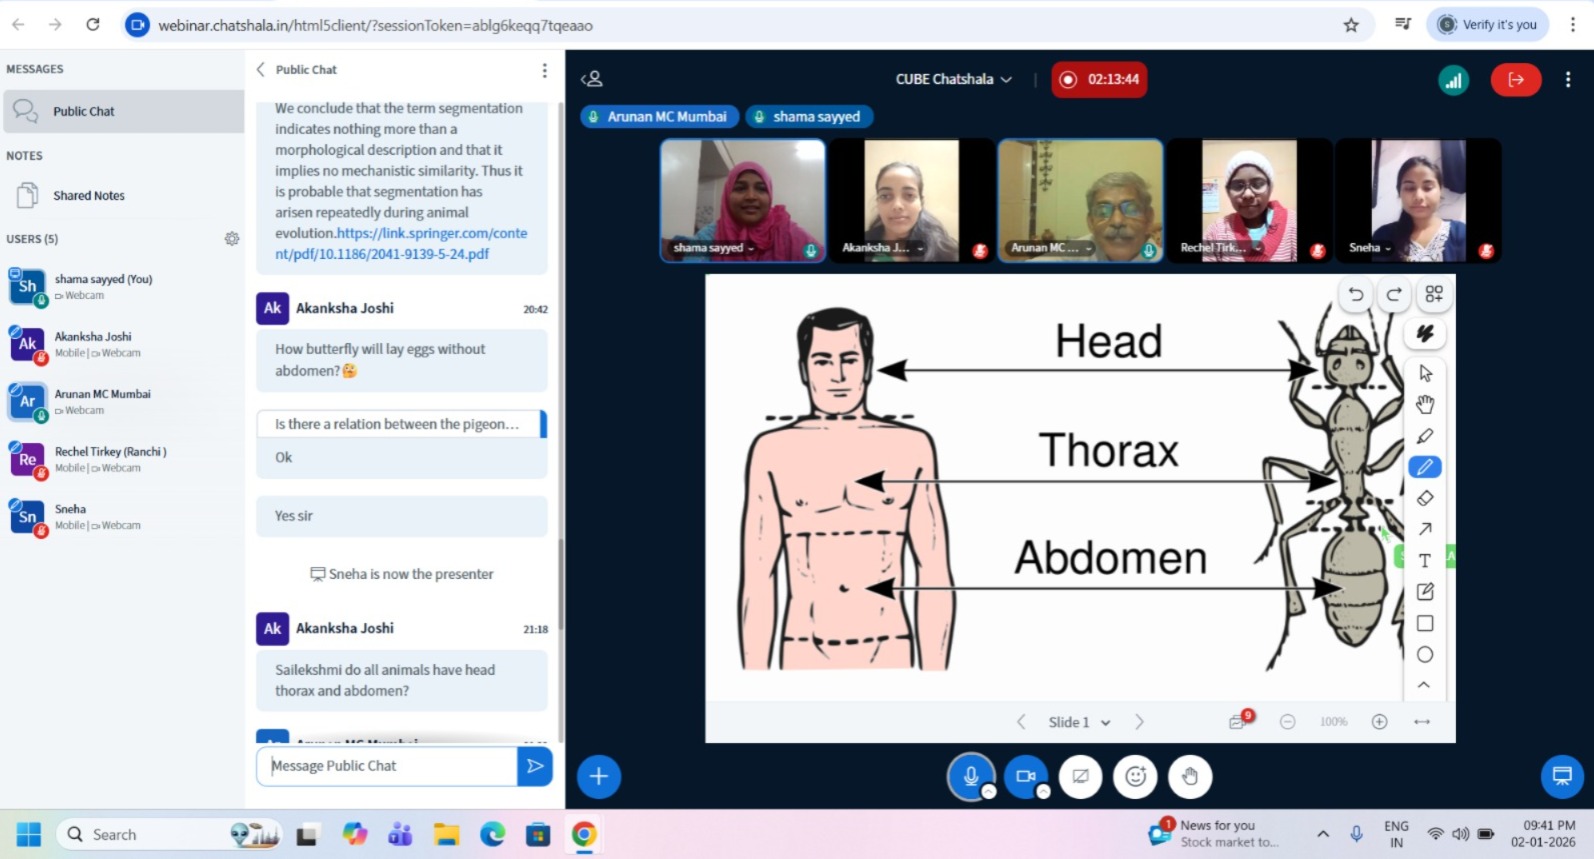Screen dimensions: 1594x859
Task: Open the Slide 1 dropdown
Action: click(x=1079, y=722)
